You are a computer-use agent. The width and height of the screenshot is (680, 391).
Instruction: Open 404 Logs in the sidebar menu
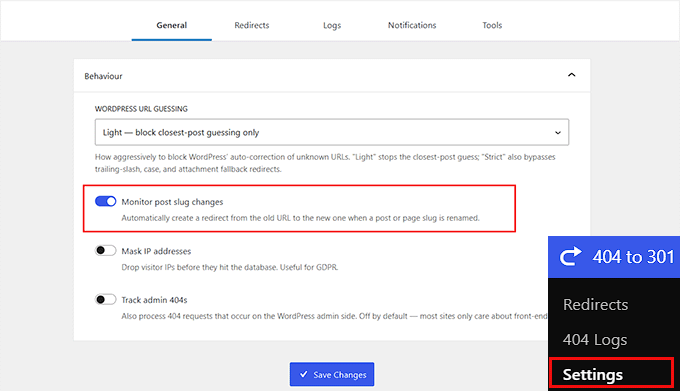pyautogui.click(x=595, y=340)
